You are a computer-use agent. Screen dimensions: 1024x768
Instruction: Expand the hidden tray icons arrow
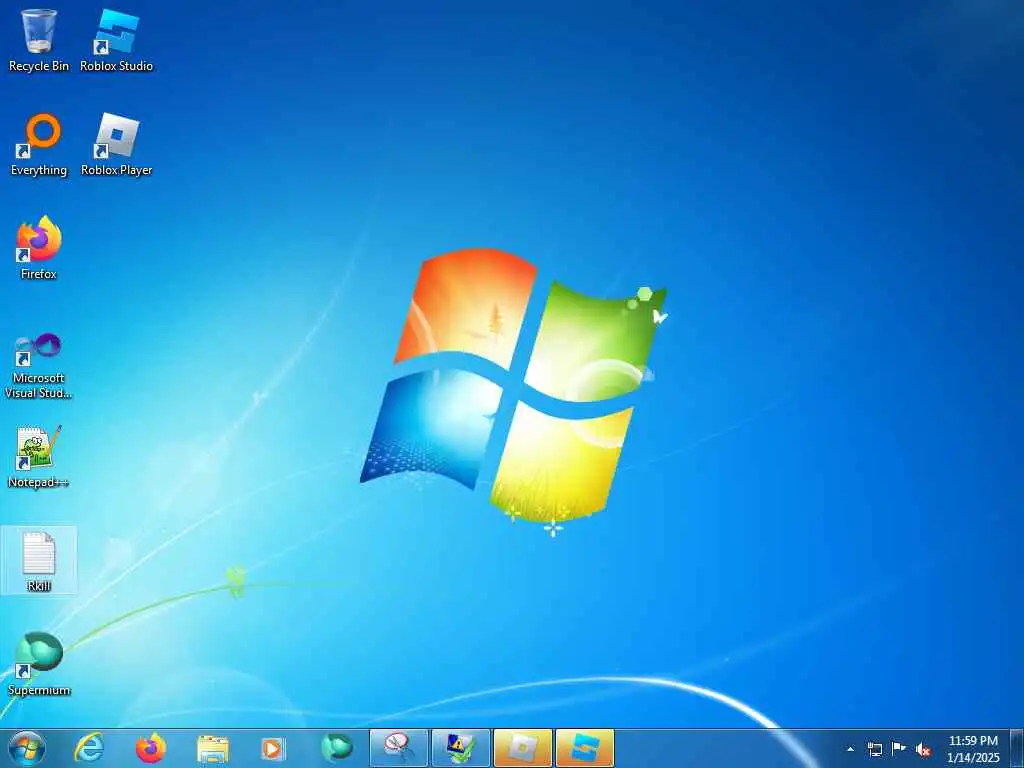pos(850,749)
